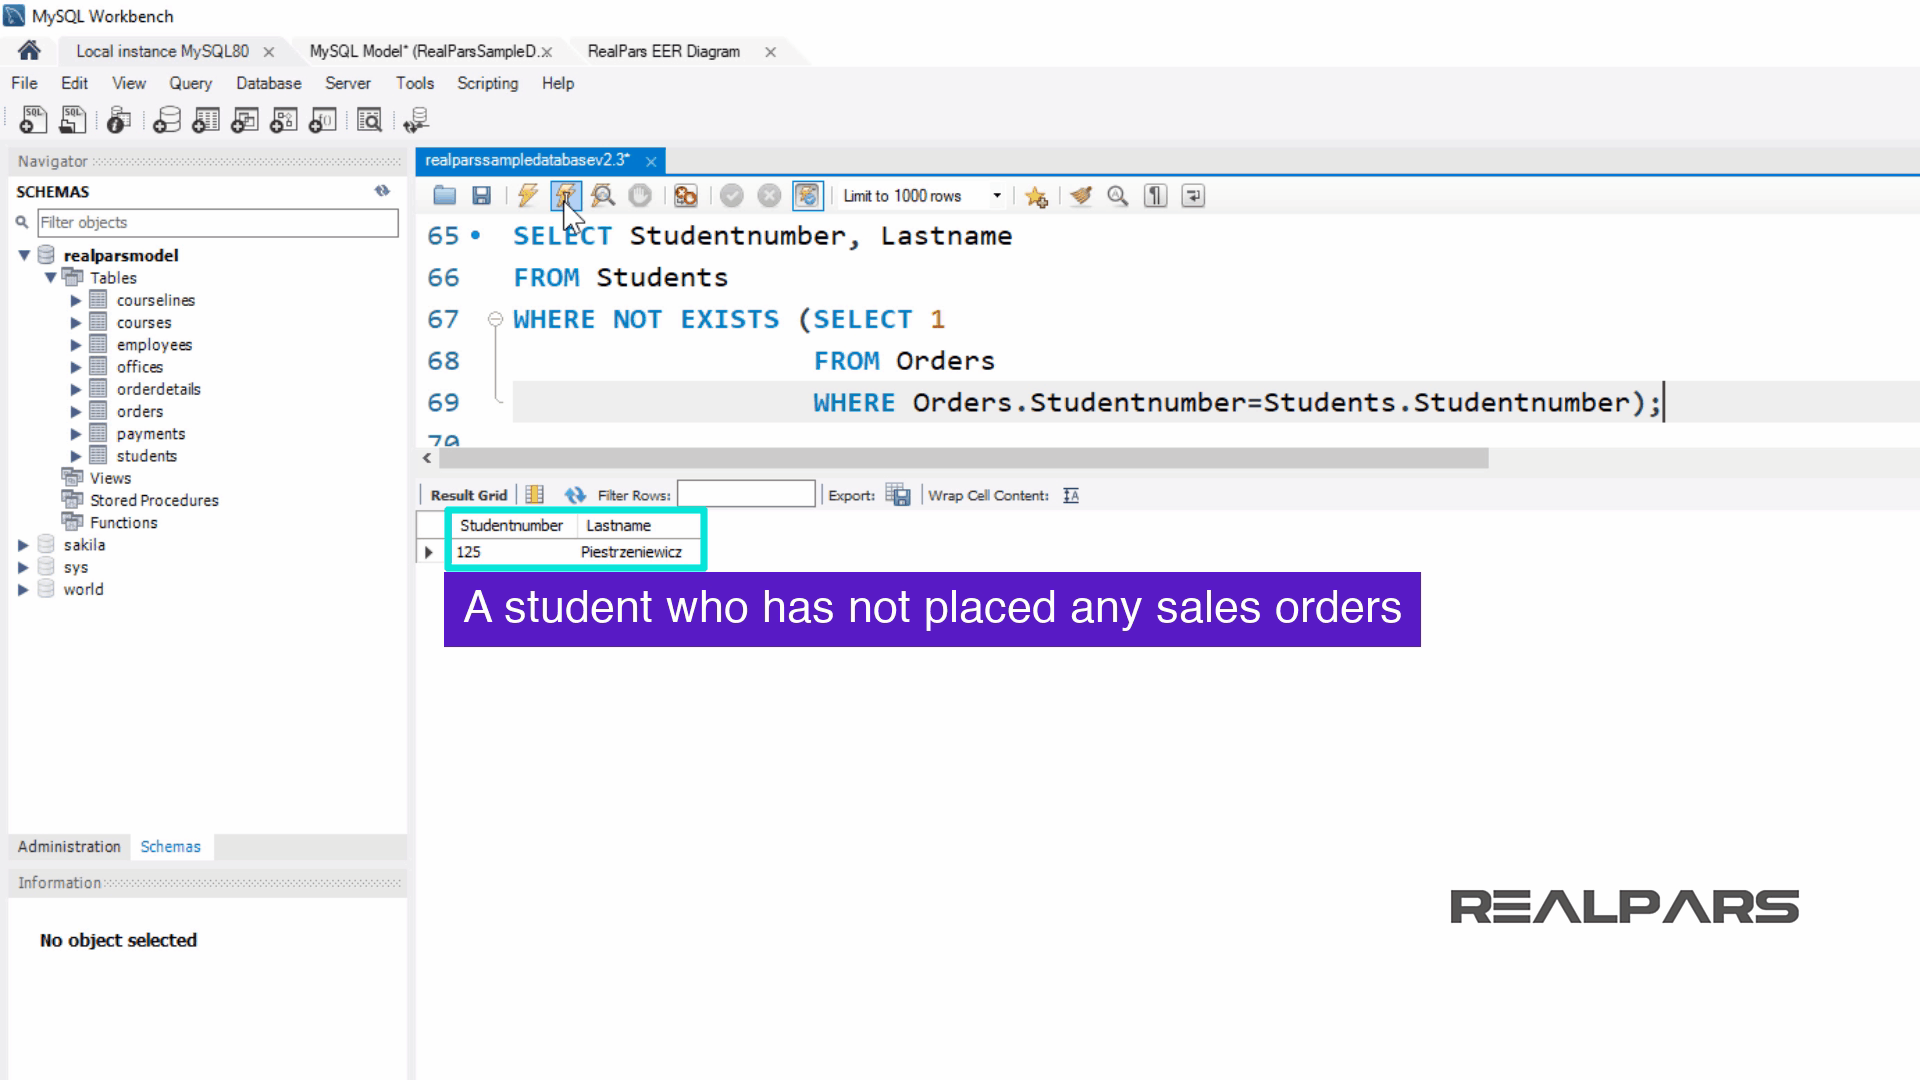Create a new SQL tab icon

click(x=33, y=120)
